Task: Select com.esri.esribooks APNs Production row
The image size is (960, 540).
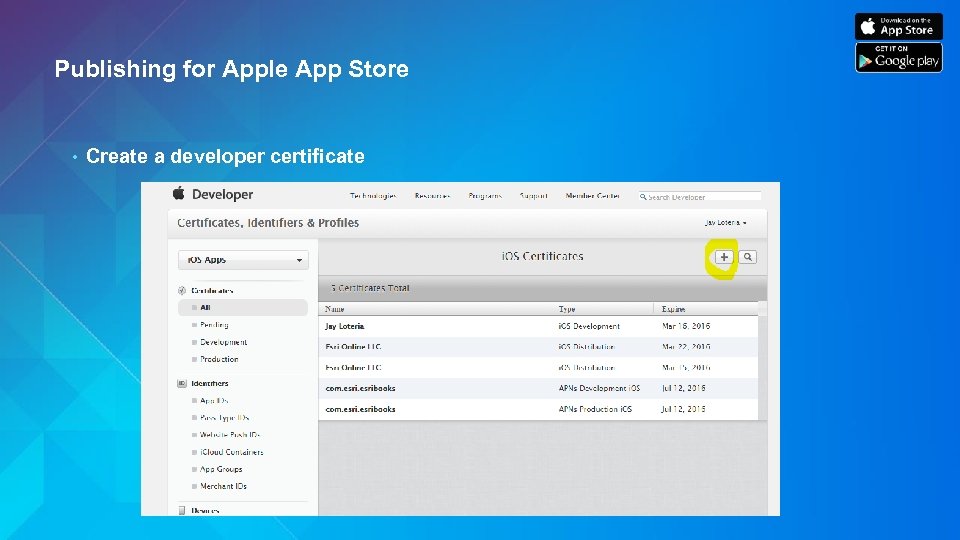Action: (x=538, y=409)
